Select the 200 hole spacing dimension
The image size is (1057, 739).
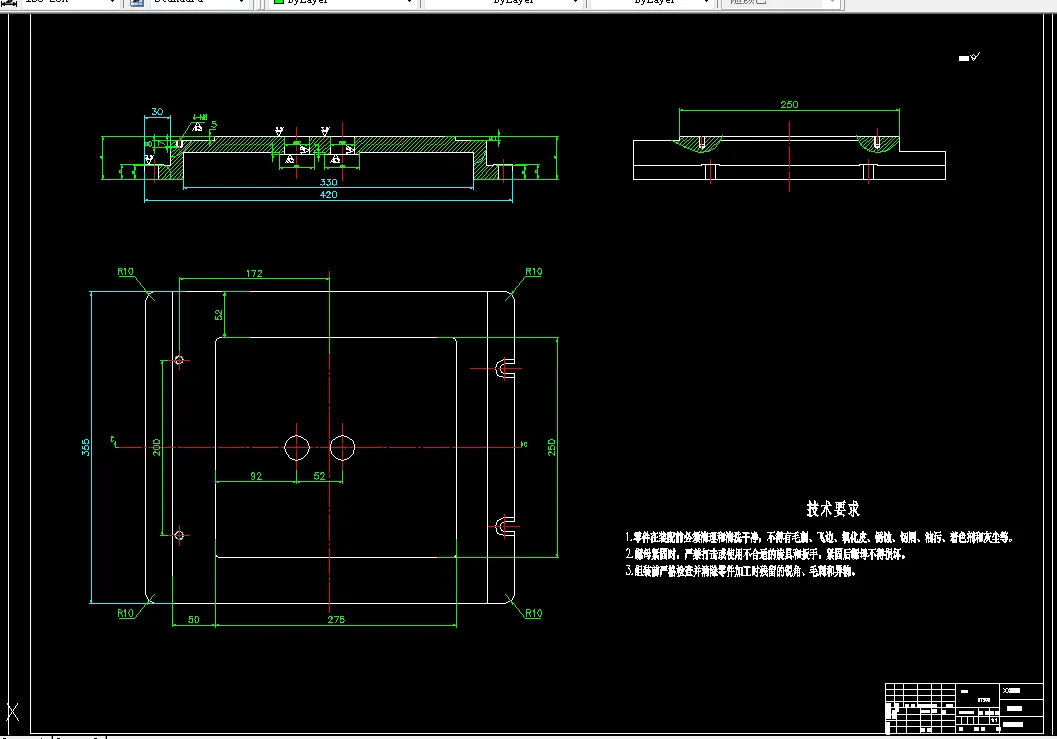pyautogui.click(x=156, y=447)
